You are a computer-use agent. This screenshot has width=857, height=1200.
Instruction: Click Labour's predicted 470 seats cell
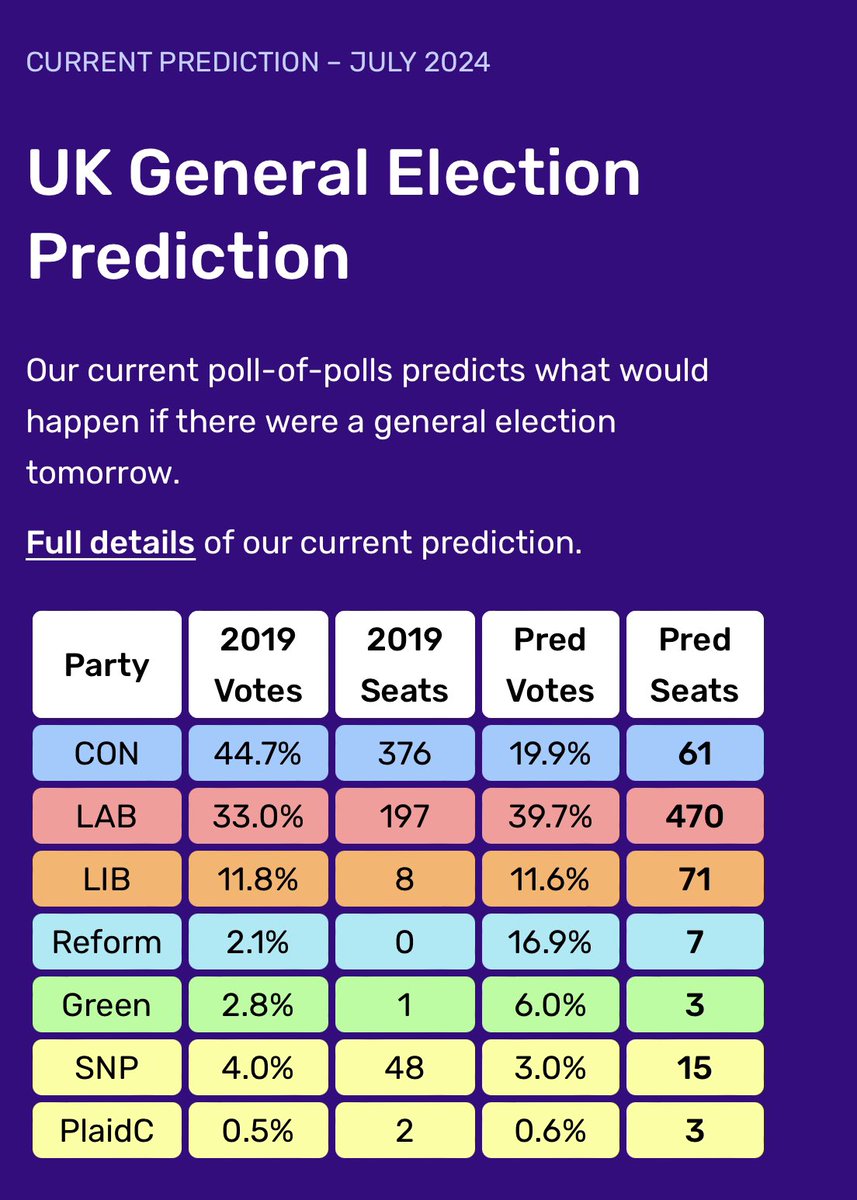coord(695,816)
